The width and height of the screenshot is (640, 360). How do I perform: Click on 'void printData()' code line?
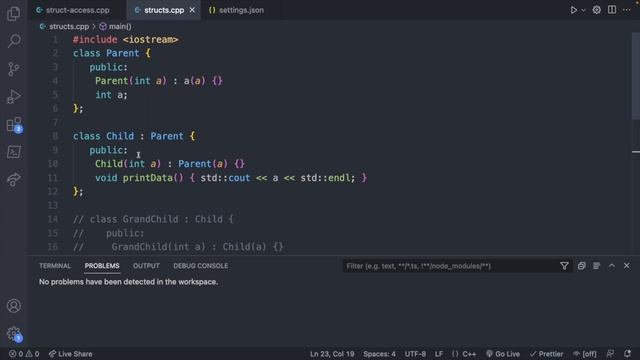click(231, 178)
